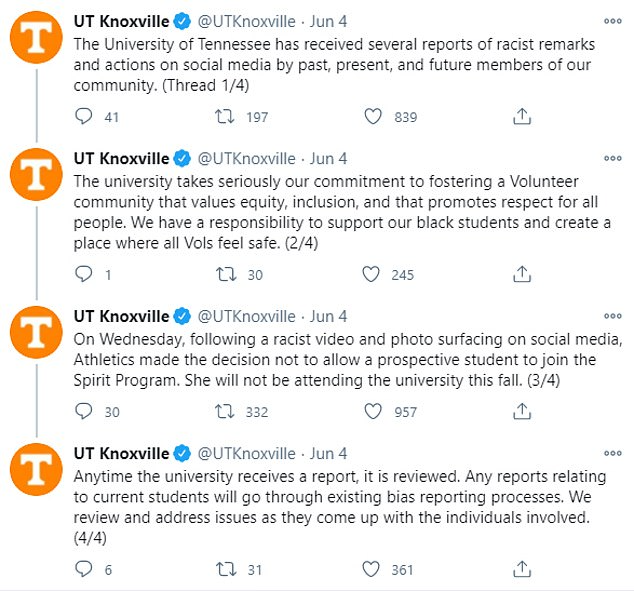Retweet the tweet with 332 retweets
Viewport: 634px width, 591px height.
[x=224, y=411]
